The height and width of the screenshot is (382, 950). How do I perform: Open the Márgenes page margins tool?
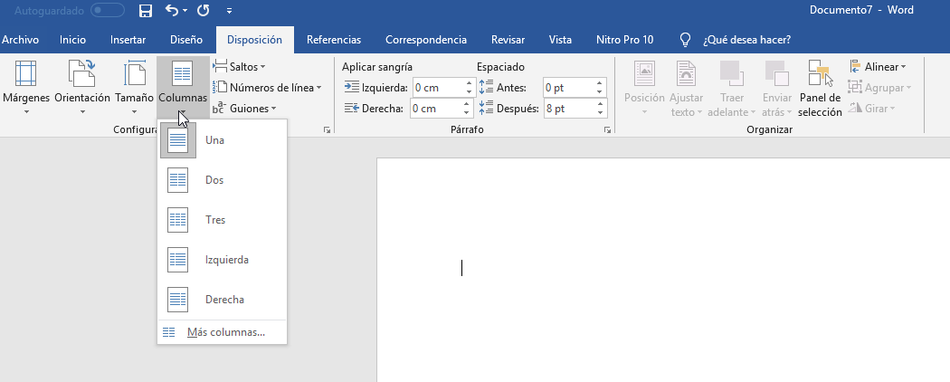click(x=26, y=88)
